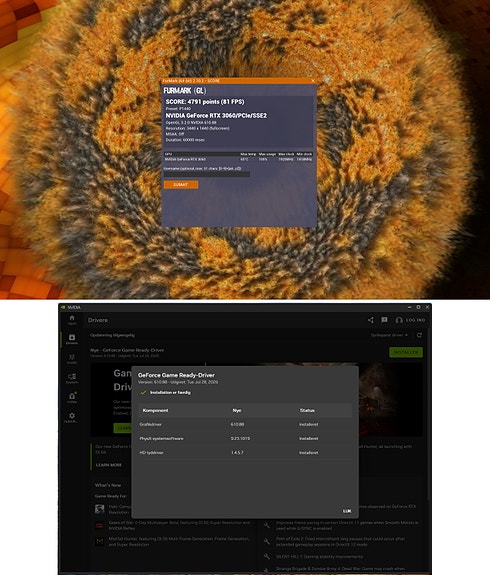
Task: Click the share icon in NVIDIA header
Action: pyautogui.click(x=371, y=320)
